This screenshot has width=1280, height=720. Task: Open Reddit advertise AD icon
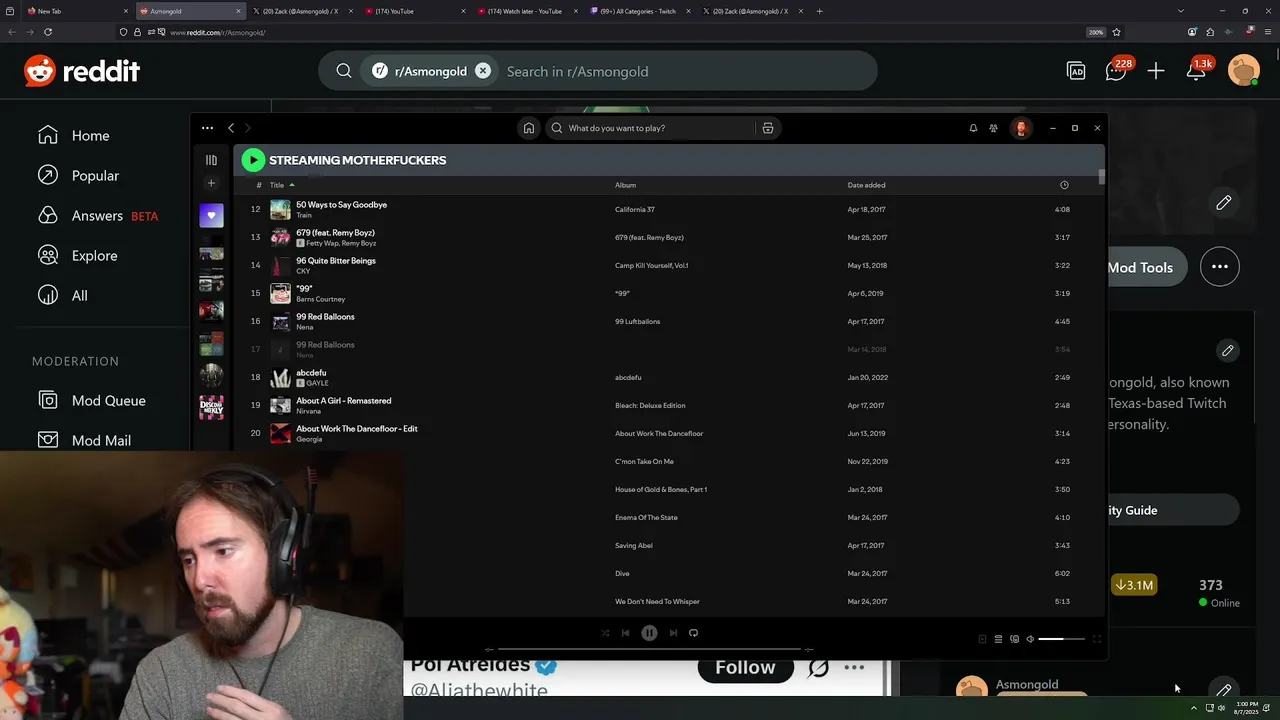[1076, 71]
